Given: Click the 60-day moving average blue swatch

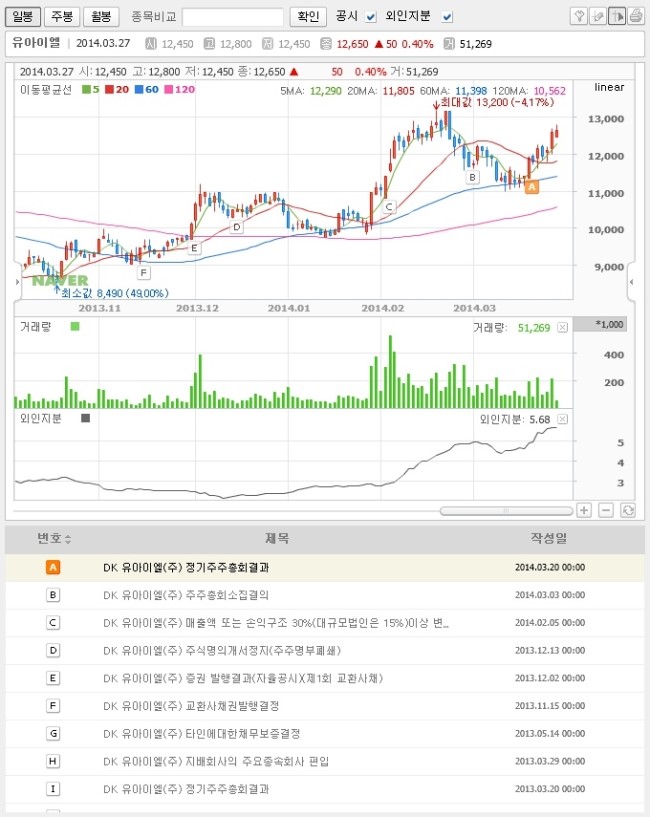Looking at the screenshot, I should point(139,90).
